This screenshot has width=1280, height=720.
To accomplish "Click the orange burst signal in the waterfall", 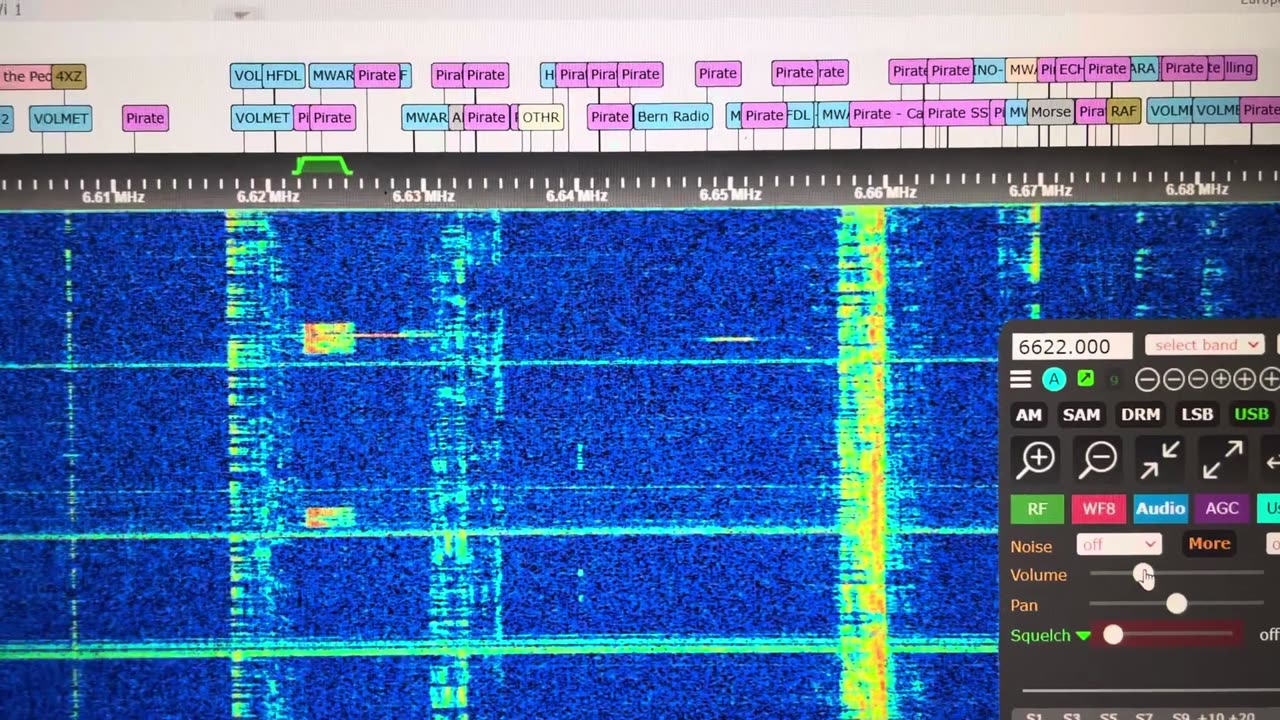I will click(329, 338).
